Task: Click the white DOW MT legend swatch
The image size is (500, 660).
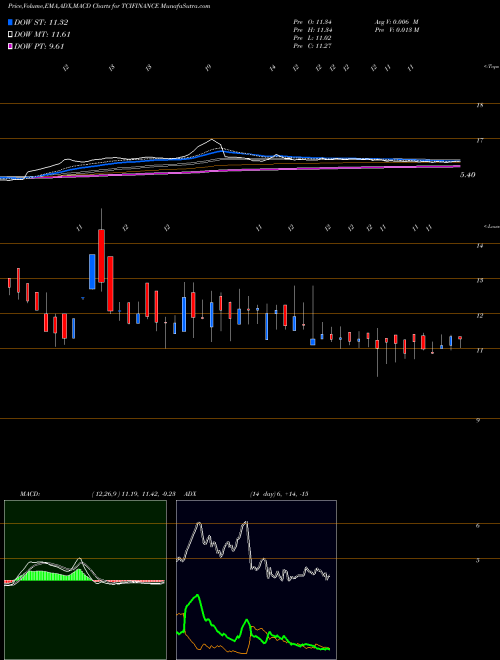Action: coord(11,35)
